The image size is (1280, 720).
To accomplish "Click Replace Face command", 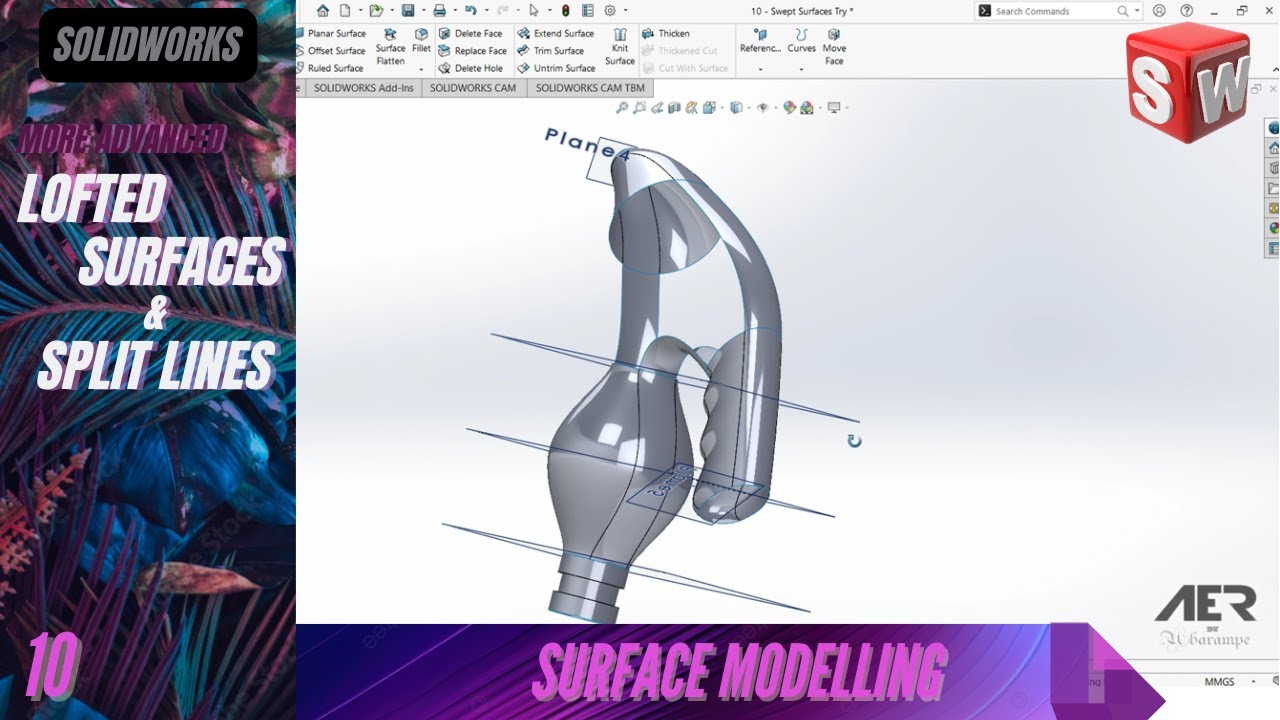I will click(472, 51).
